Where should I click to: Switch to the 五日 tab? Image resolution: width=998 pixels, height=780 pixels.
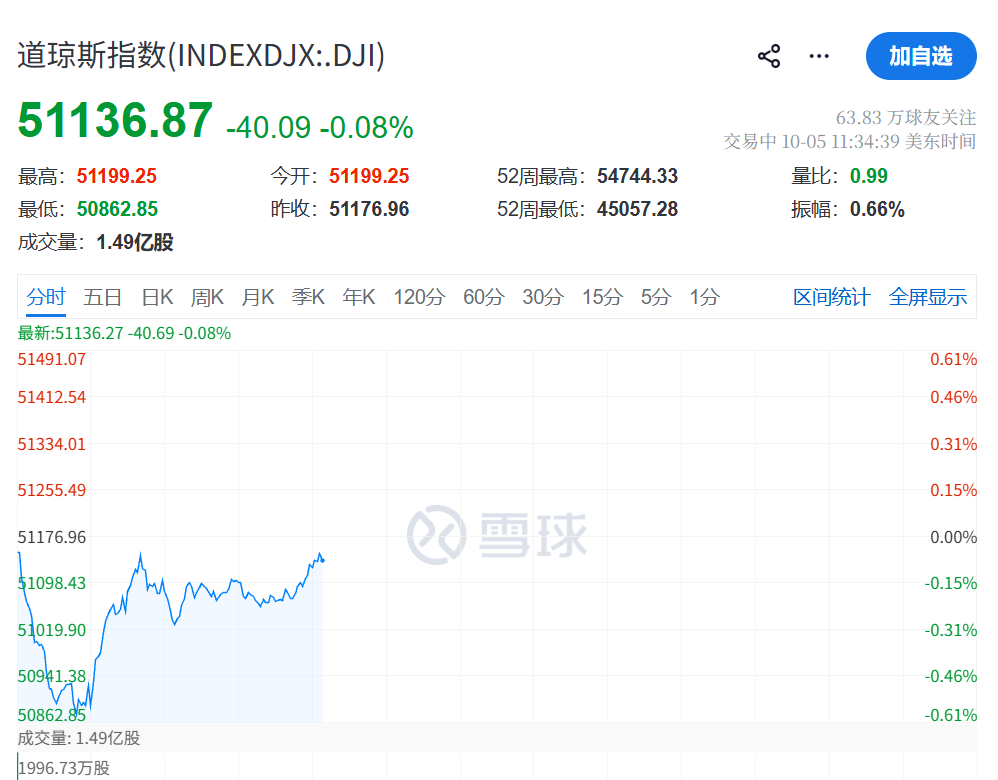pos(102,297)
